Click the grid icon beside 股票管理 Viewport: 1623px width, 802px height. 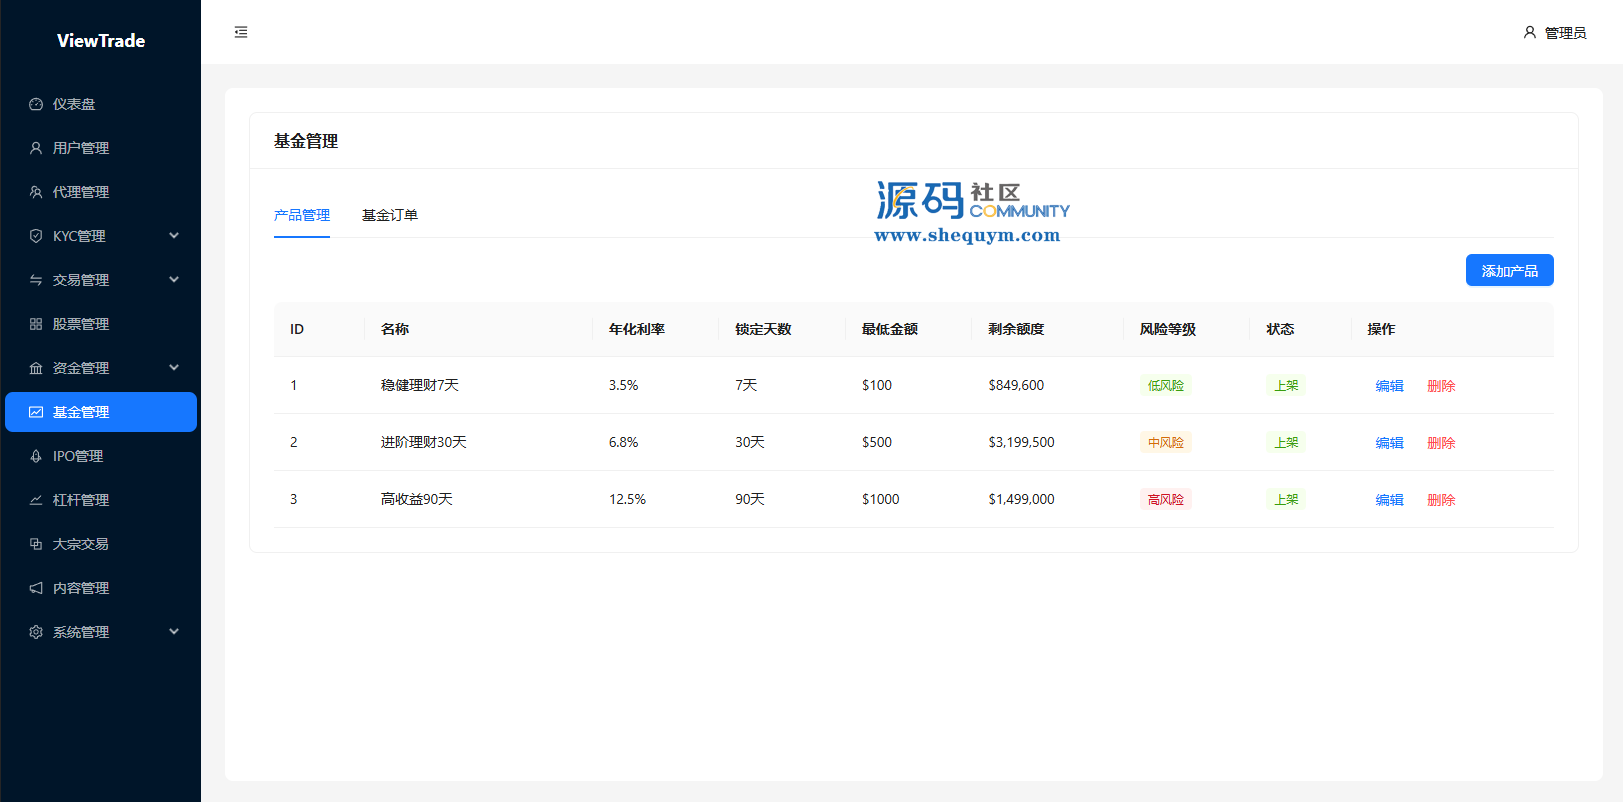pos(36,324)
